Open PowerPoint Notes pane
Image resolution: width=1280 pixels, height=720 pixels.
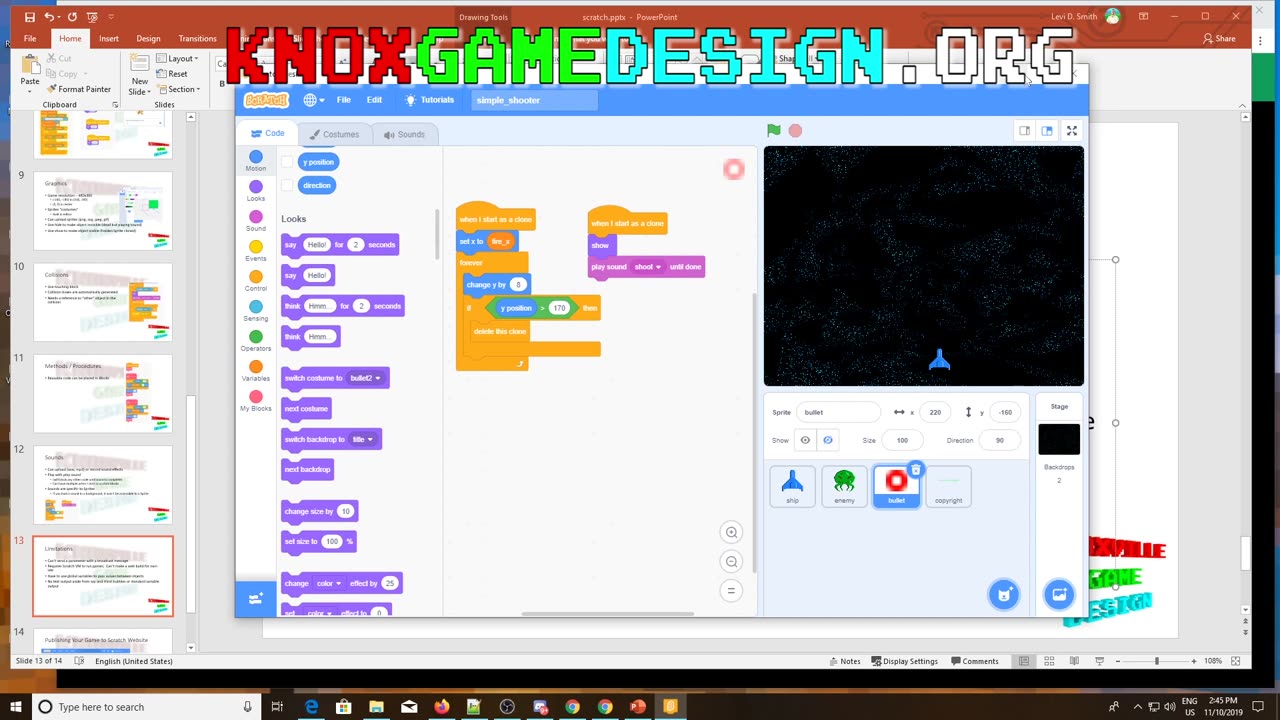pos(843,661)
